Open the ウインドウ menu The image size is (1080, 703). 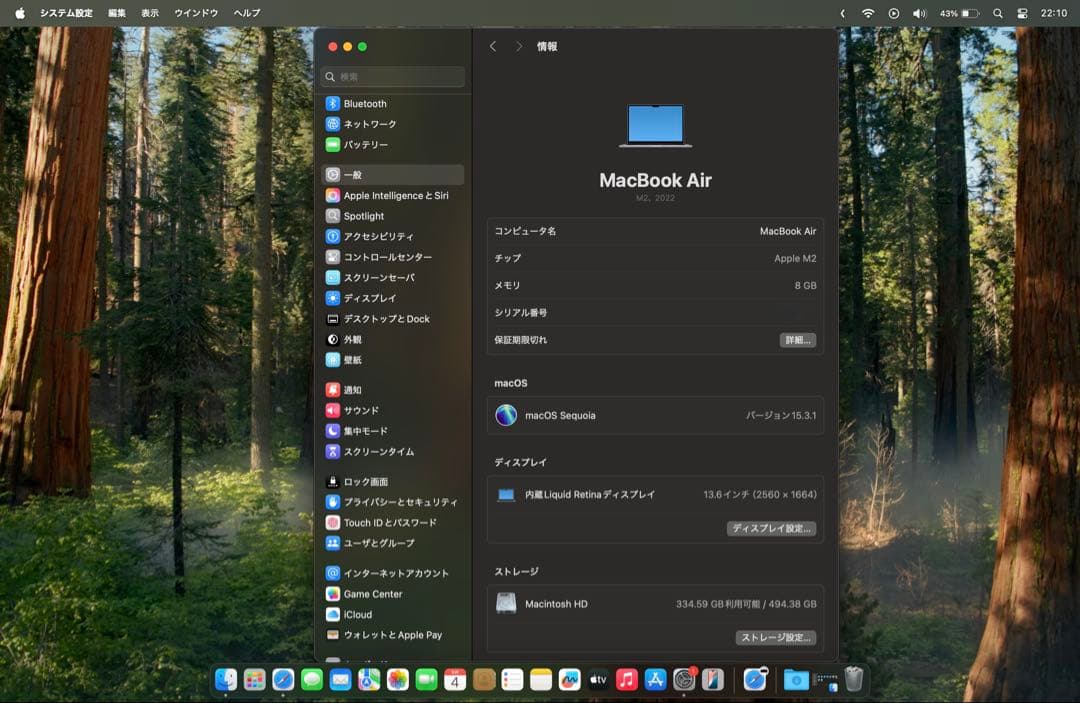[196, 13]
